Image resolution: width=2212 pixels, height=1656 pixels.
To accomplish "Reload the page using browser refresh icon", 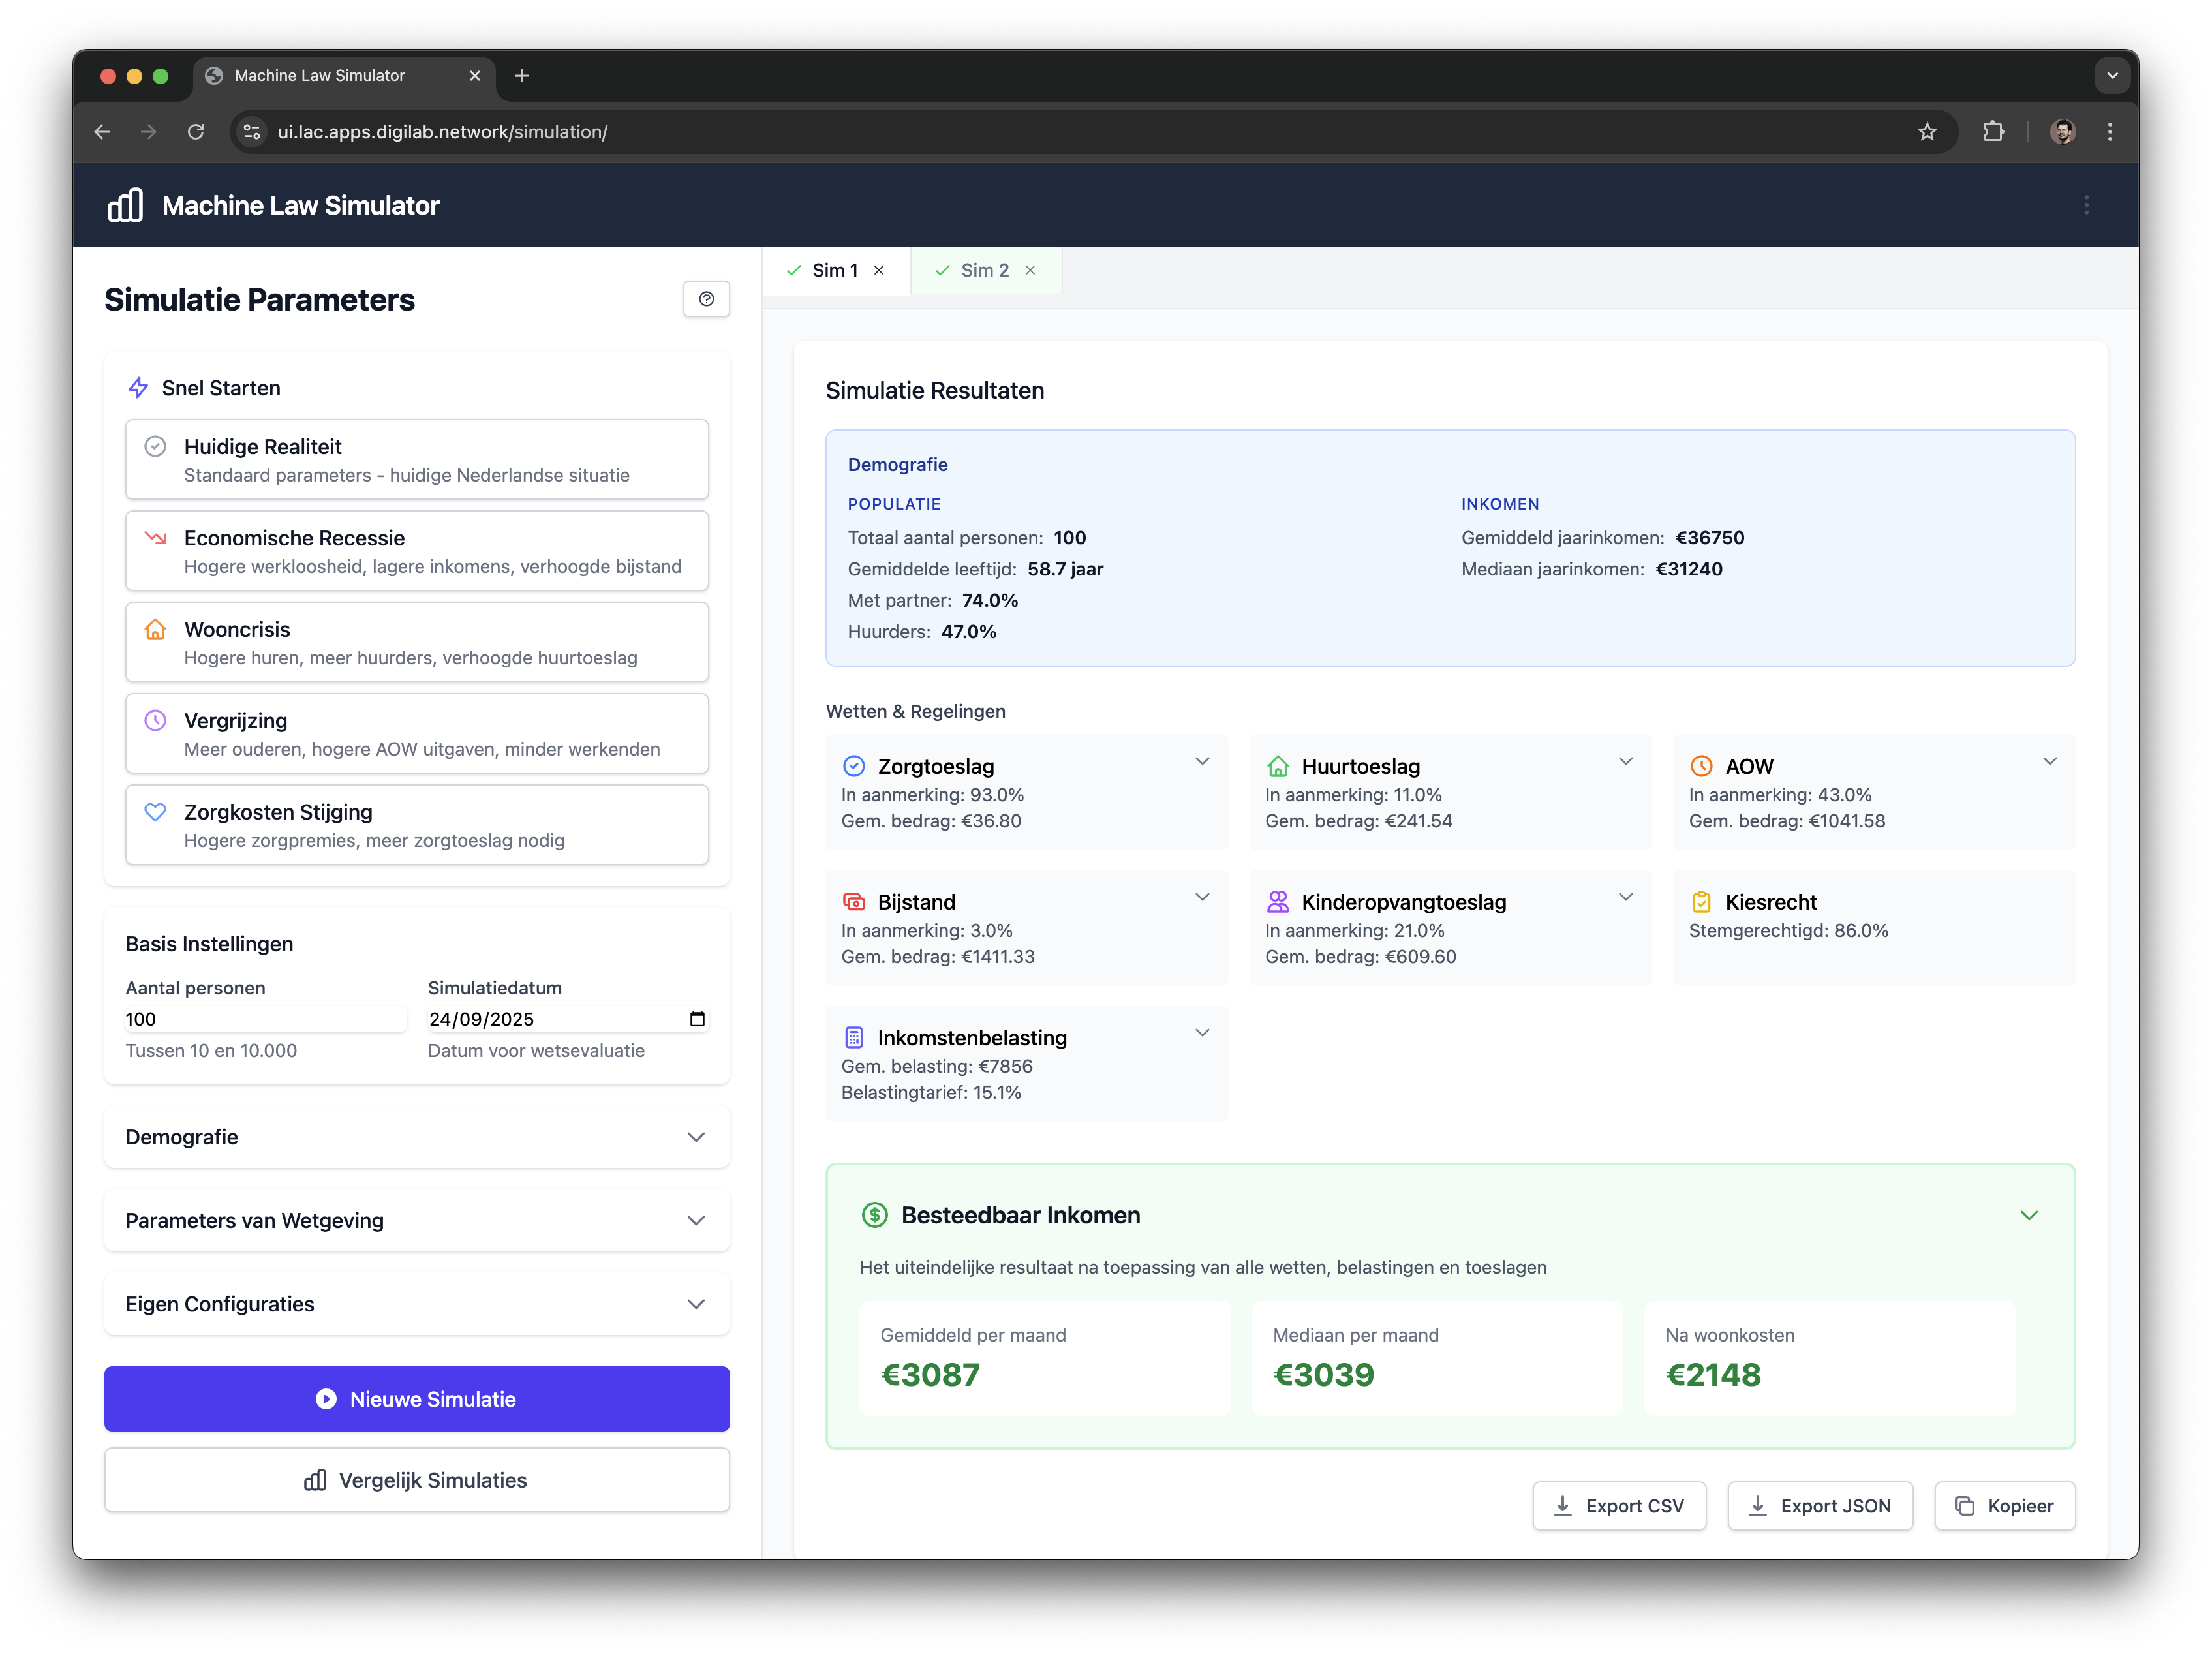I will pos(196,132).
